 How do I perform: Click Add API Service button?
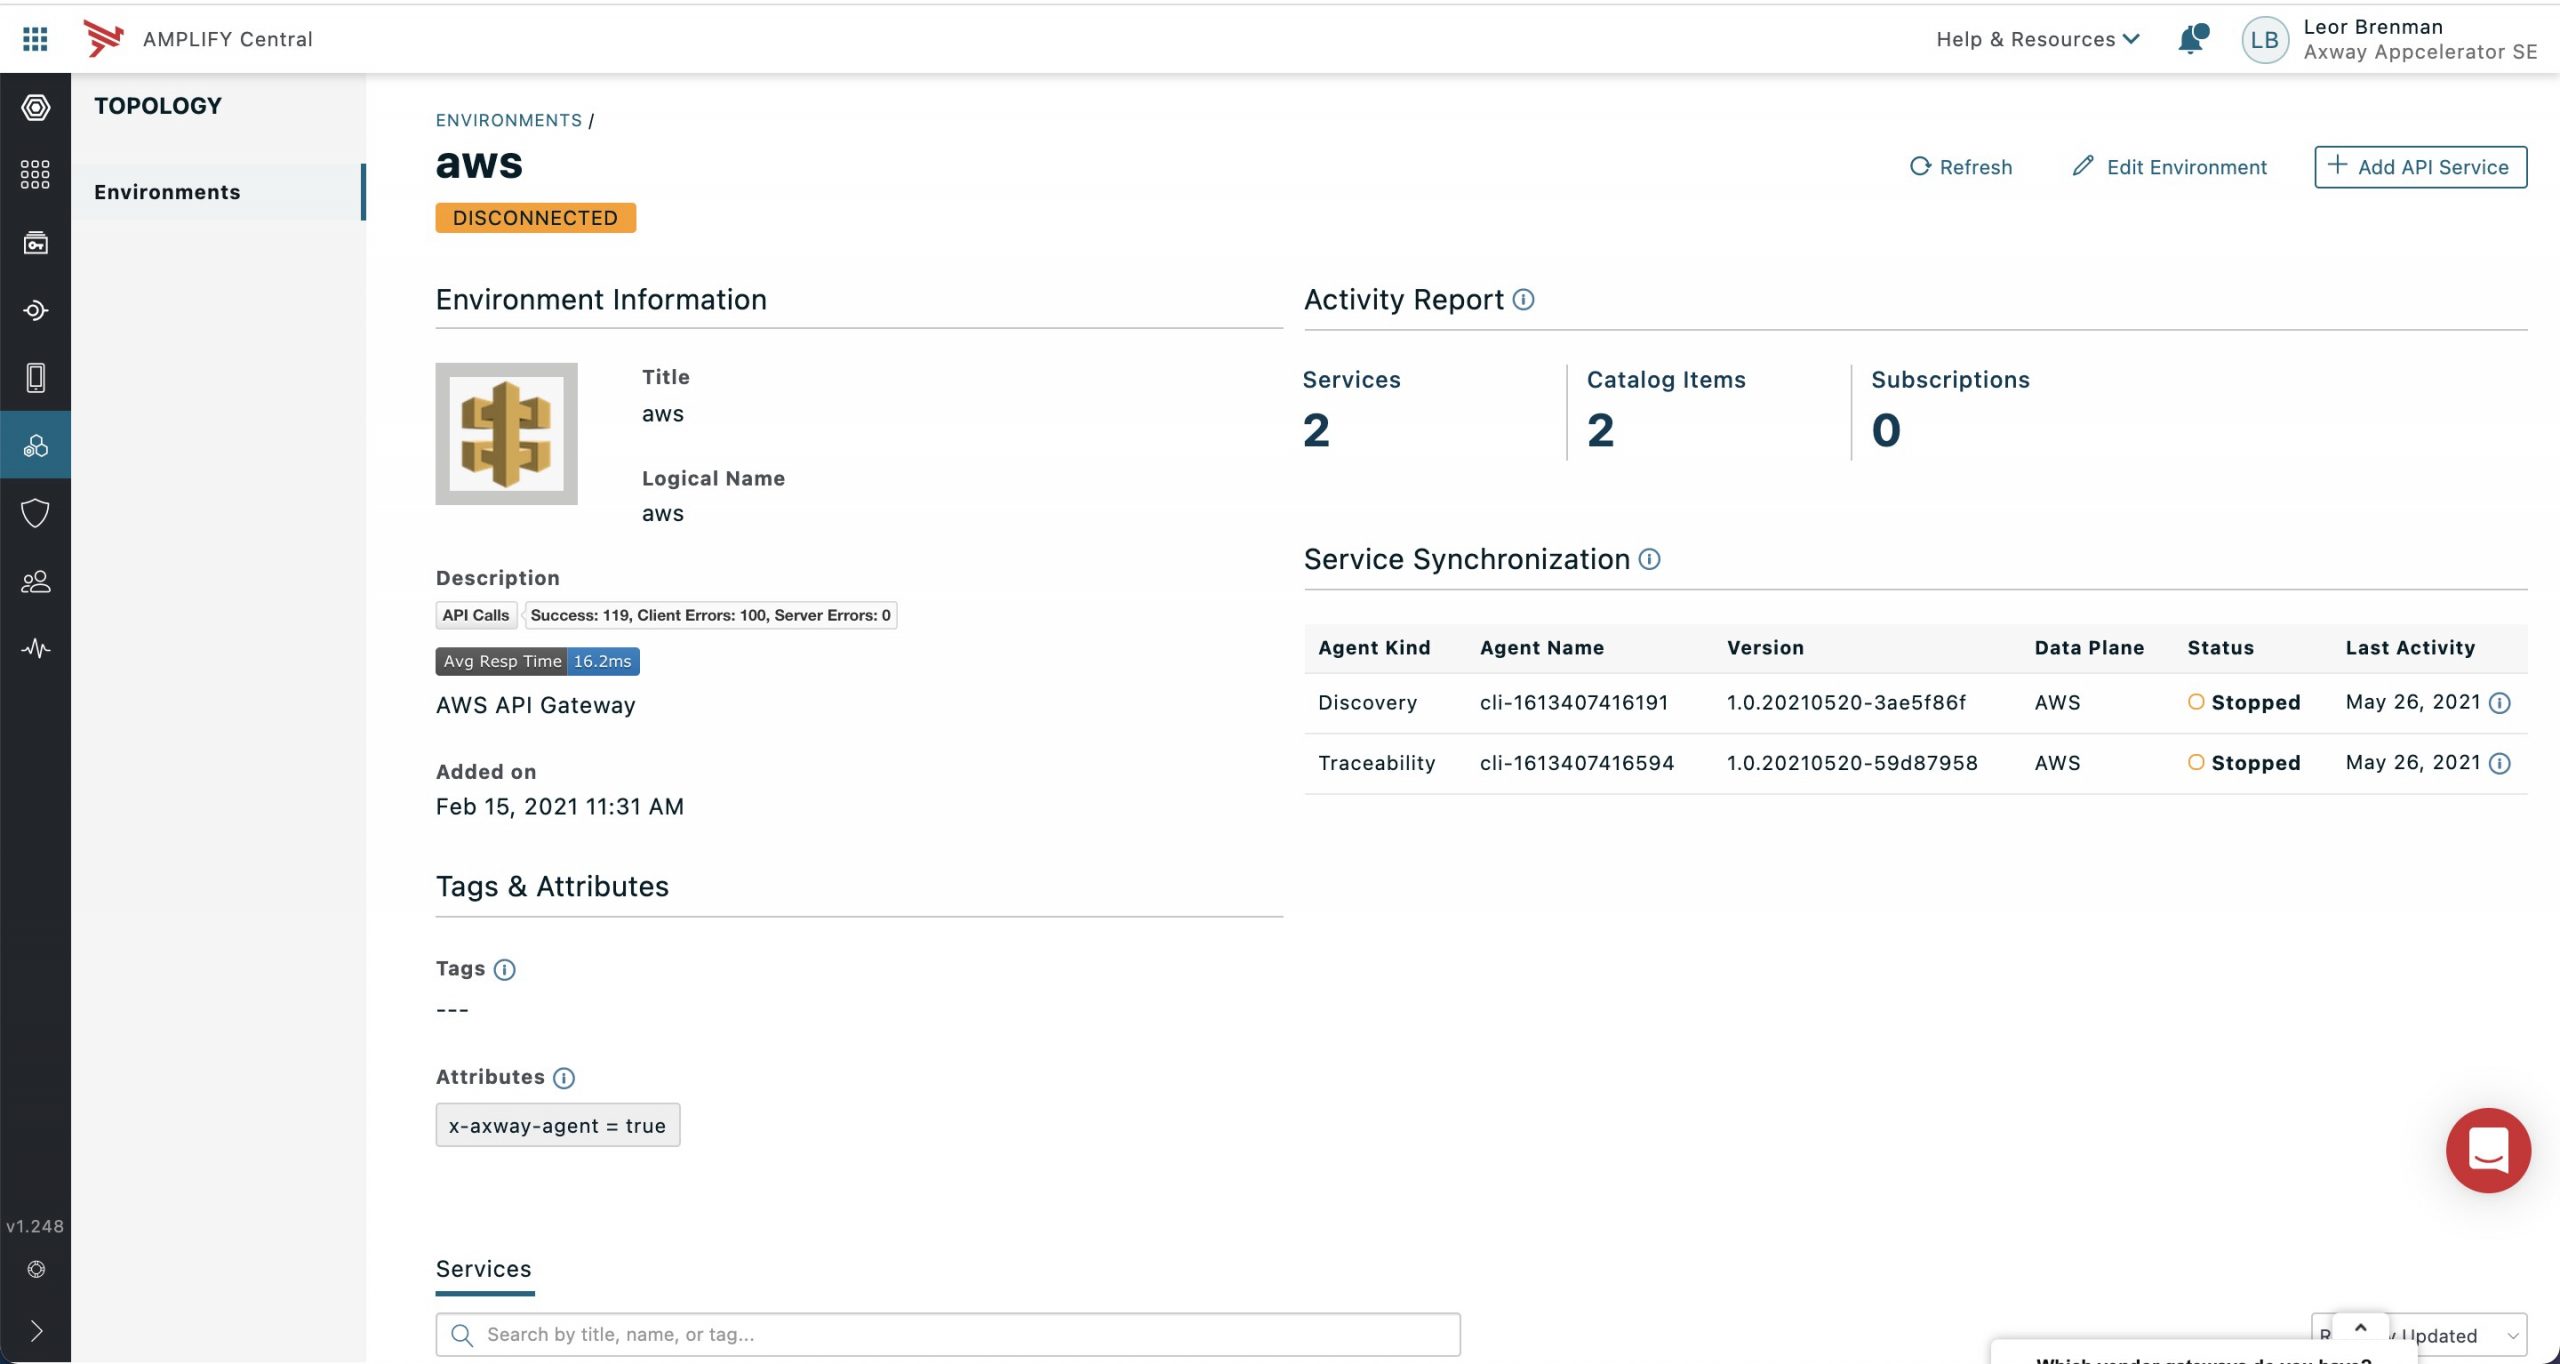coord(2420,167)
